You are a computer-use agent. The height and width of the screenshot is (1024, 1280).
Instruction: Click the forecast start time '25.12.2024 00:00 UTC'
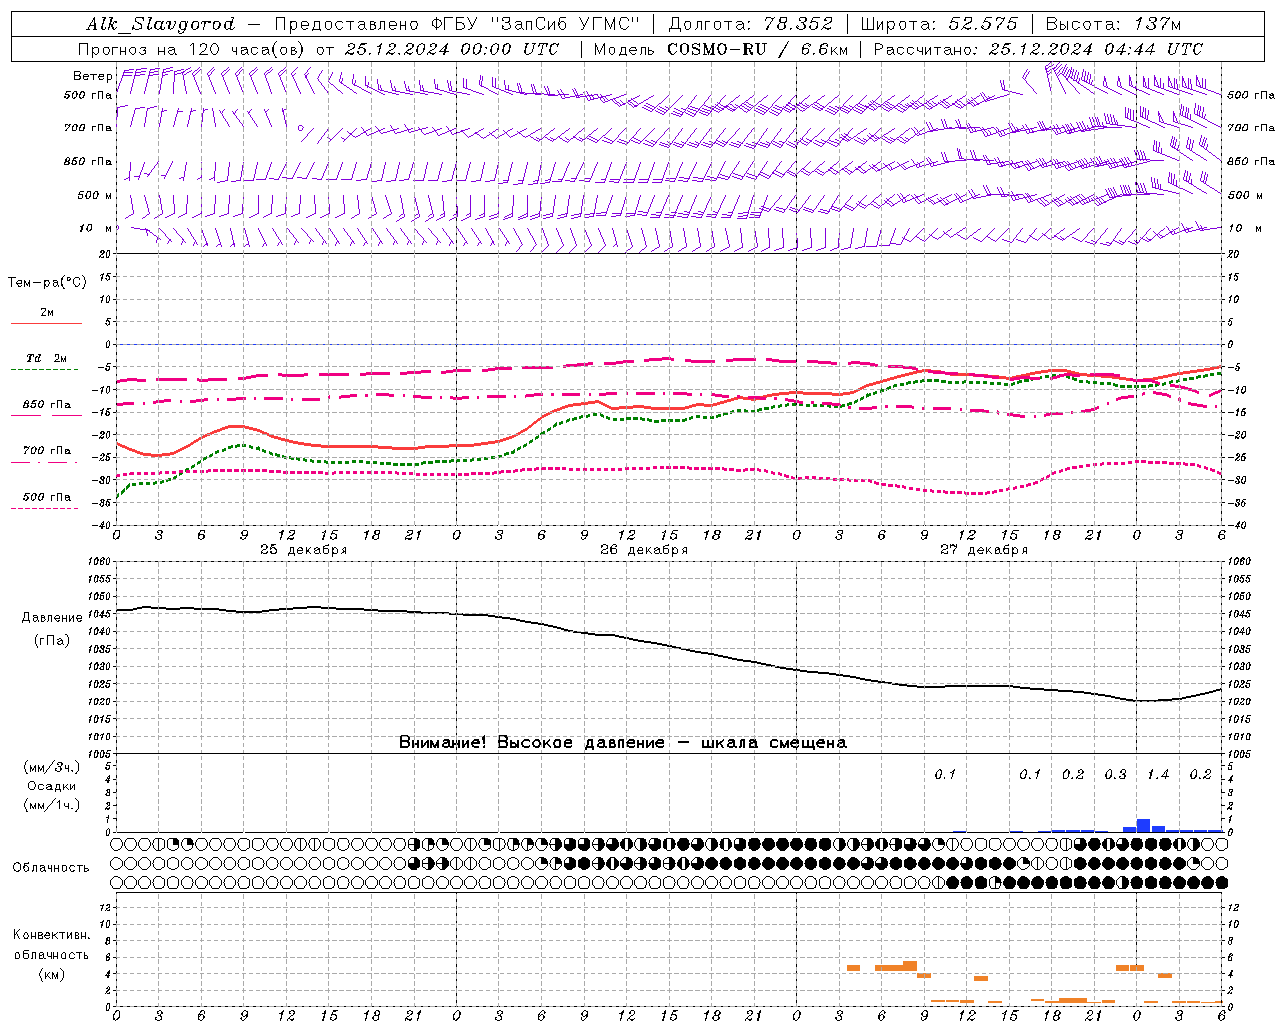tap(451, 49)
